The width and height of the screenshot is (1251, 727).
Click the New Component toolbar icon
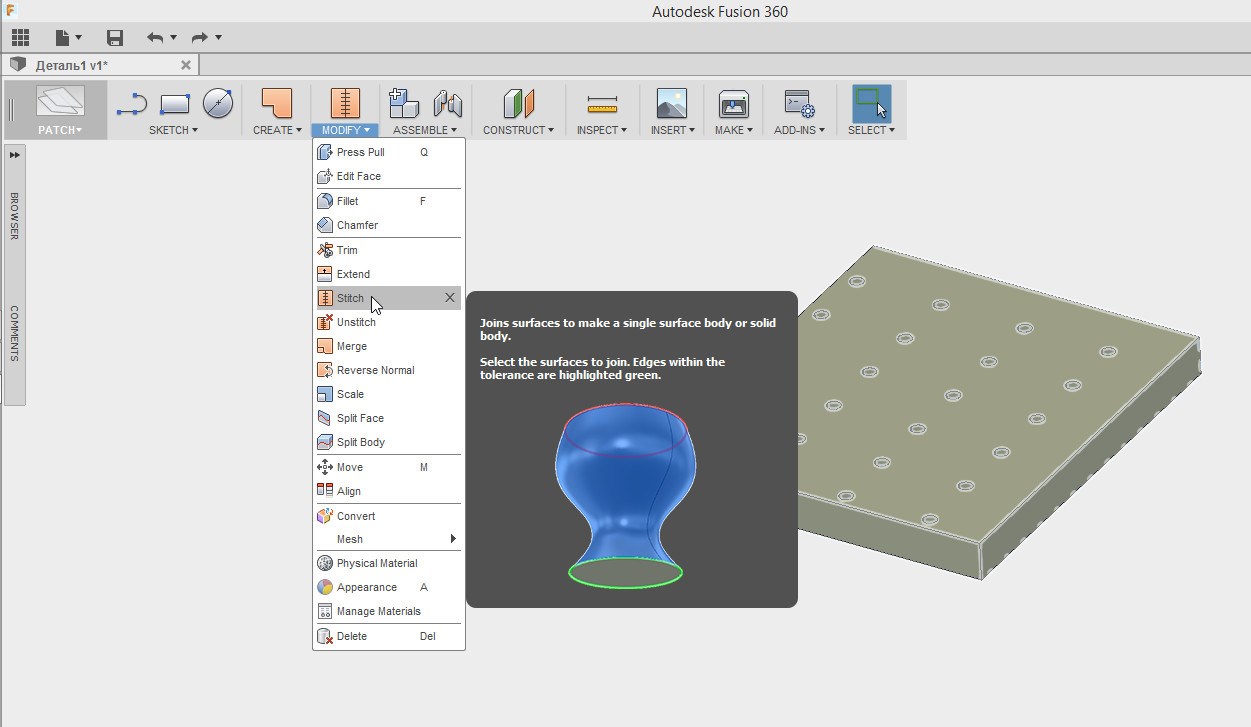tap(404, 103)
